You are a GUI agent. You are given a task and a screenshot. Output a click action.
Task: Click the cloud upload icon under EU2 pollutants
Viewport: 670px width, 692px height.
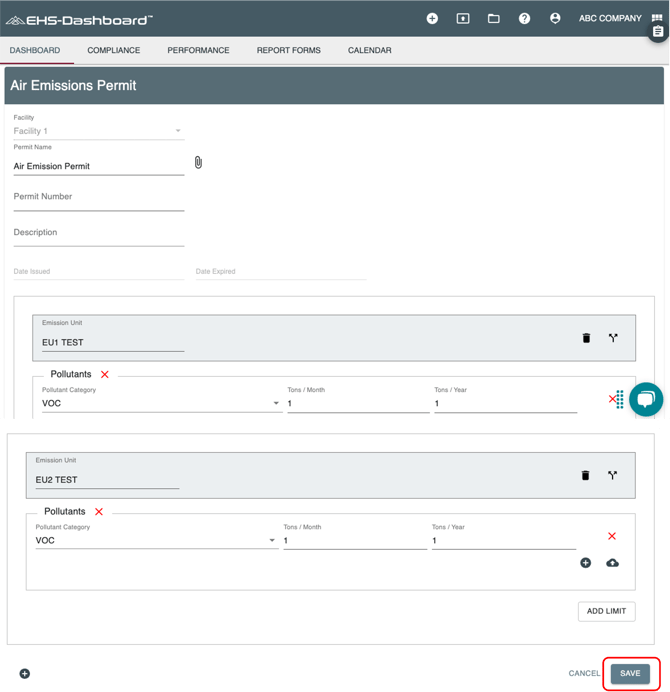(613, 563)
